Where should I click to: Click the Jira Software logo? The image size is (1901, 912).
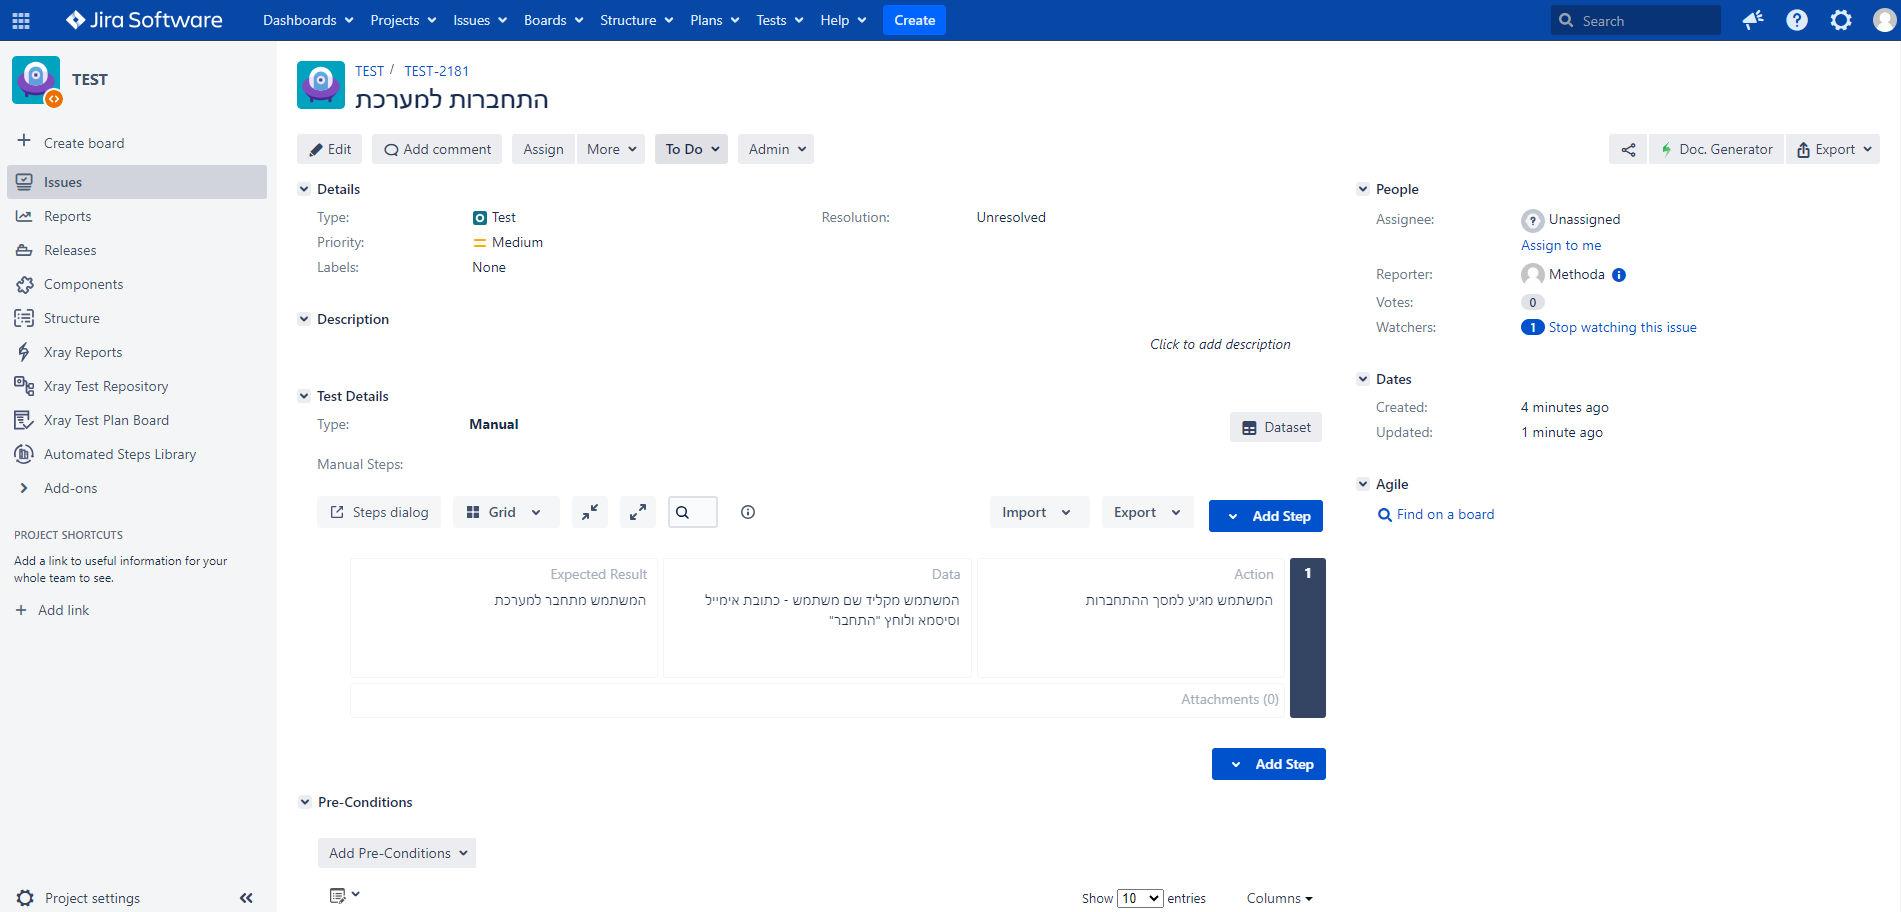tap(144, 20)
